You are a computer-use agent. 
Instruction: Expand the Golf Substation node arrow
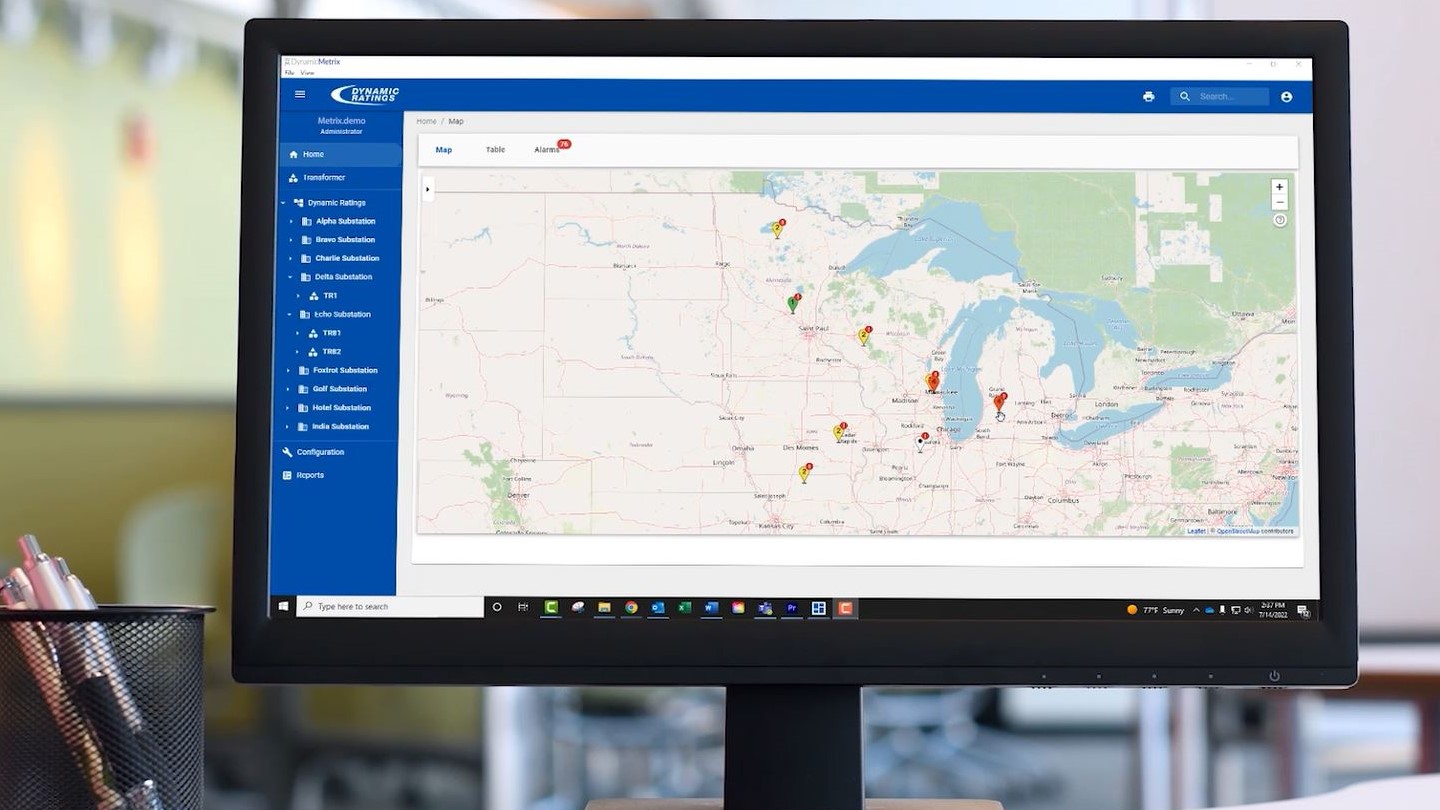tap(290, 389)
